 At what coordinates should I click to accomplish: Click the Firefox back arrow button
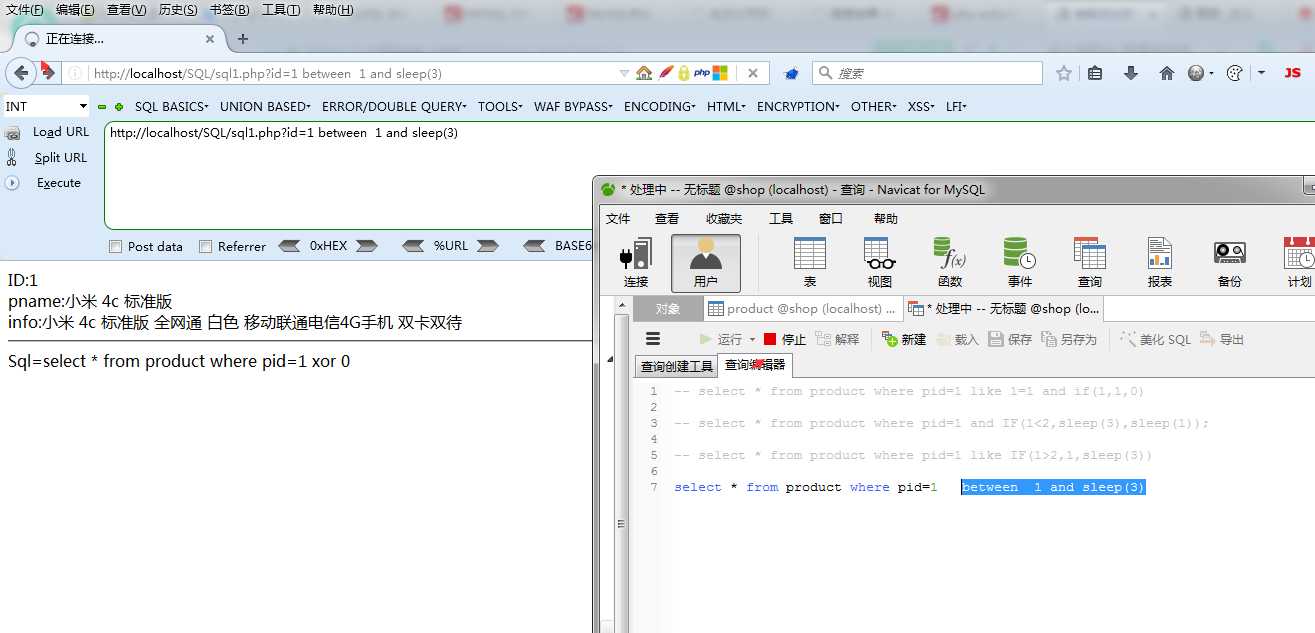click(21, 73)
